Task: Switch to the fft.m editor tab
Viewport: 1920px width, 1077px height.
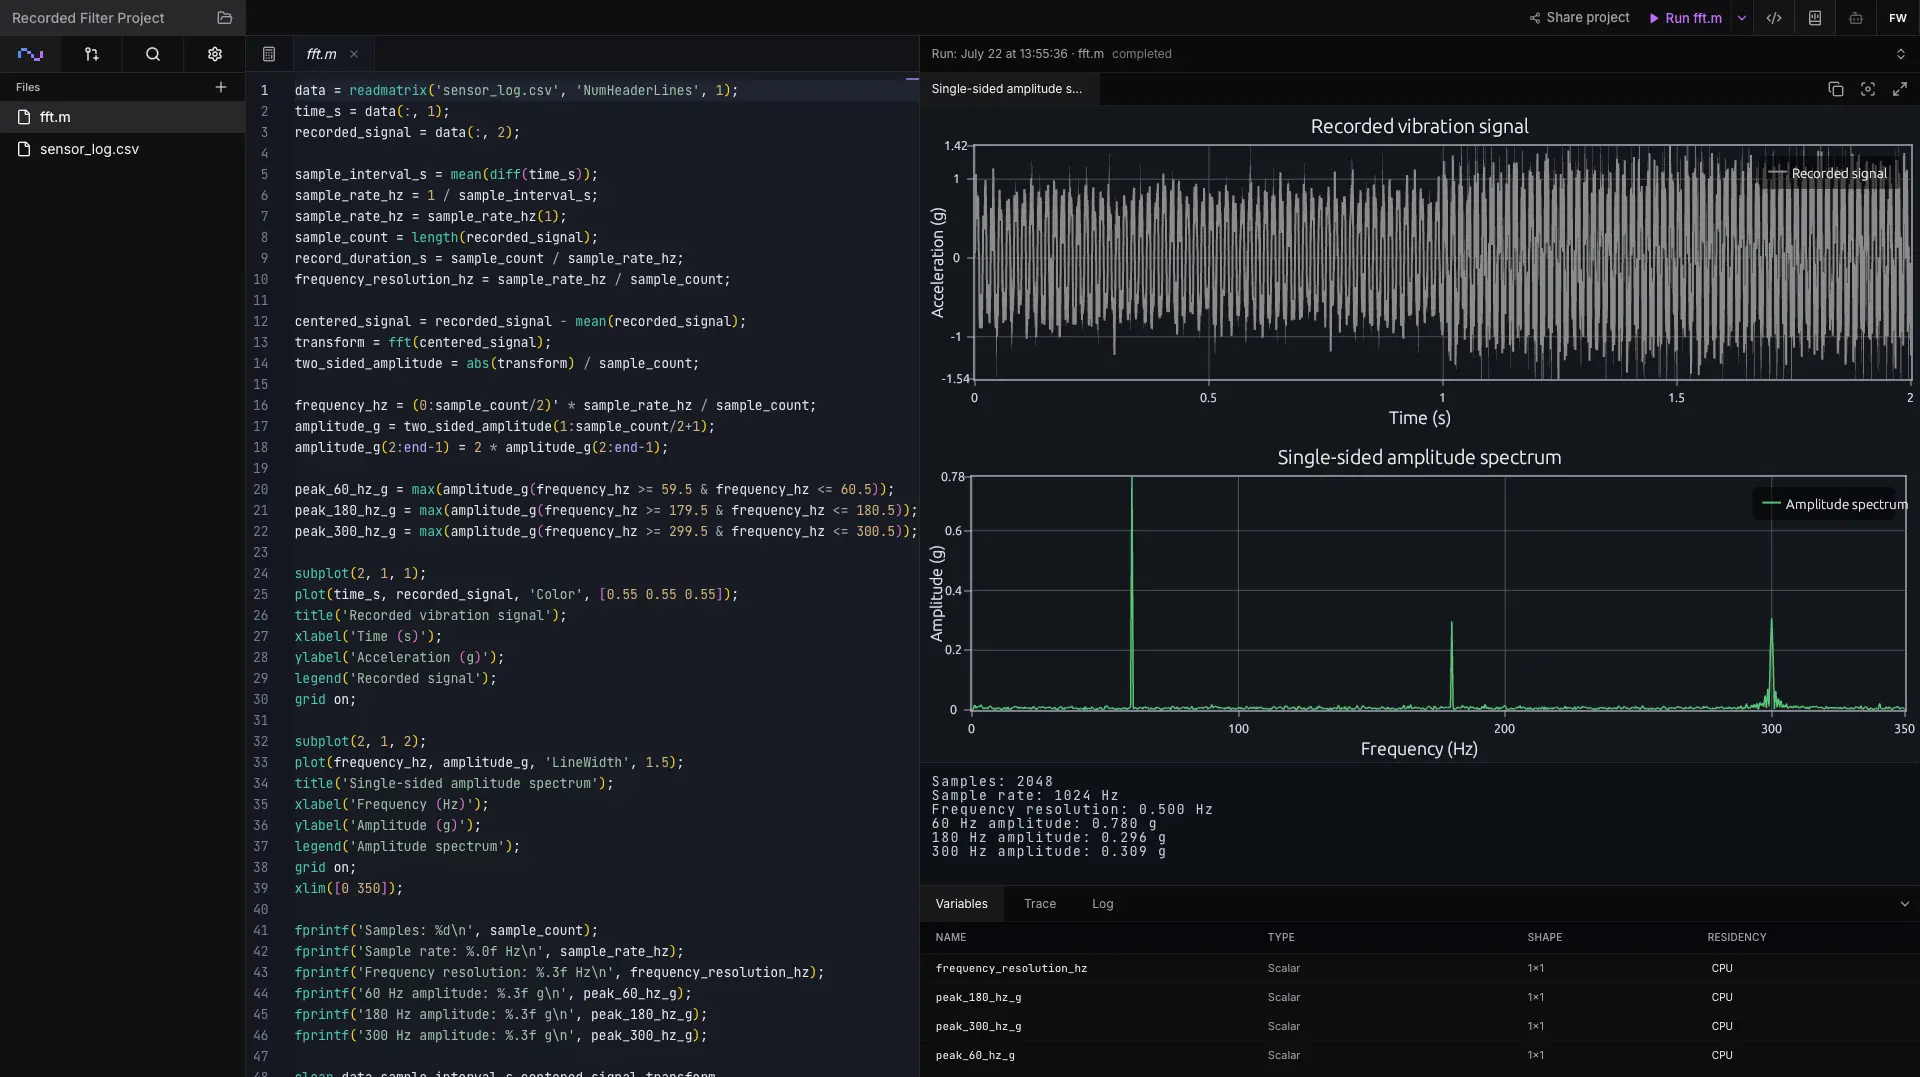Action: [321, 54]
